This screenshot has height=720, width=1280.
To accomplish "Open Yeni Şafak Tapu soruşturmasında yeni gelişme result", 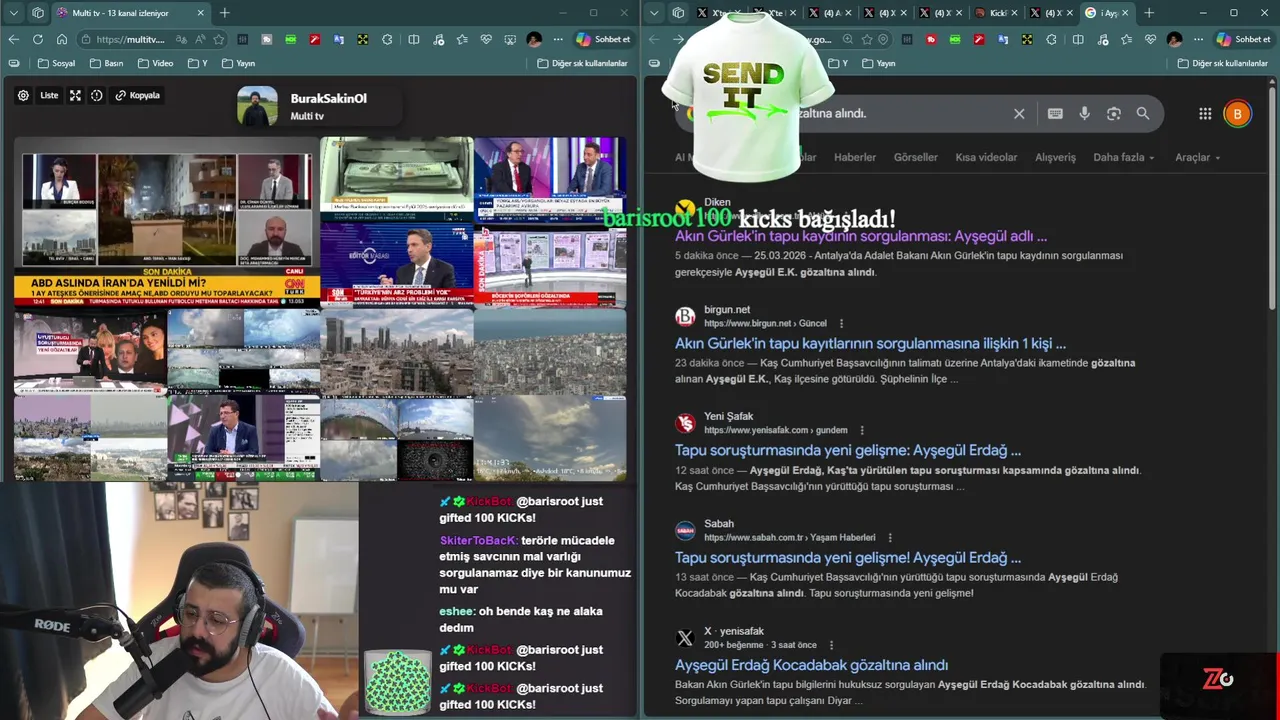I will pos(848,450).
